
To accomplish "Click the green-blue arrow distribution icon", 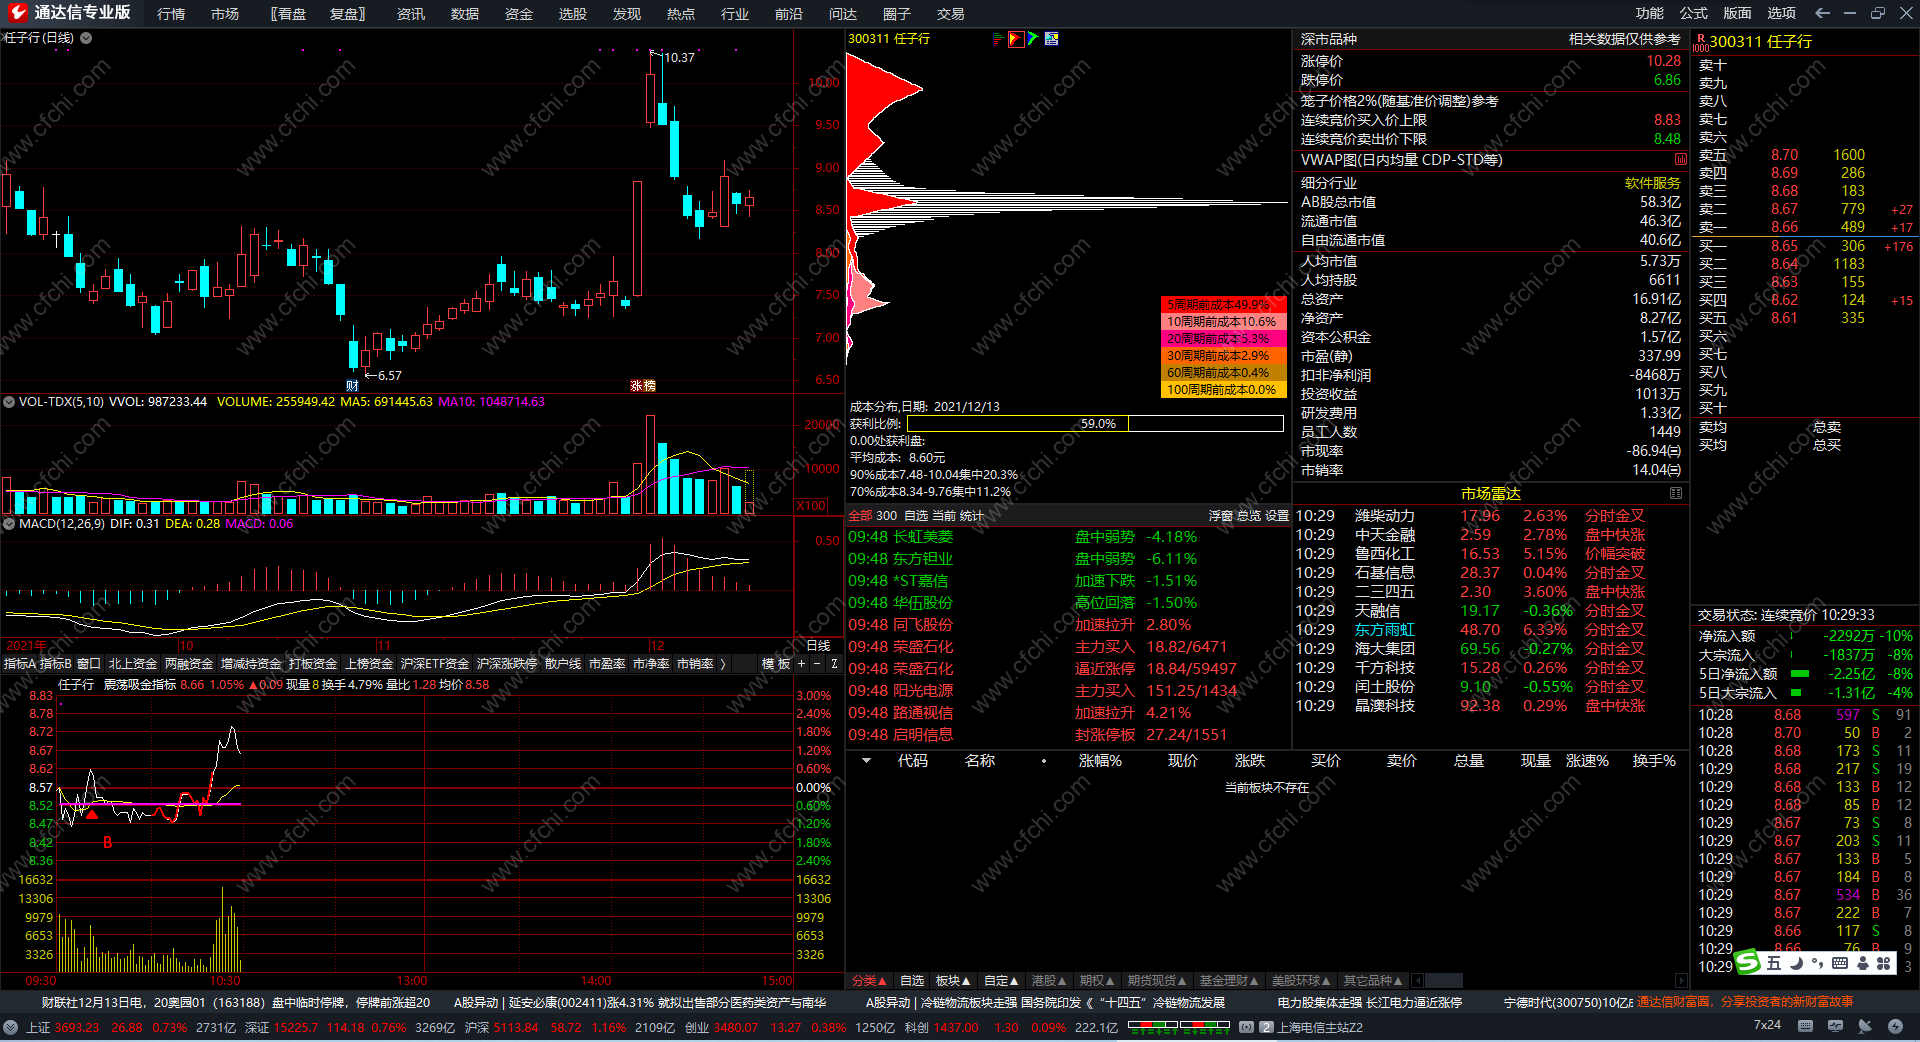I will click(x=1033, y=39).
